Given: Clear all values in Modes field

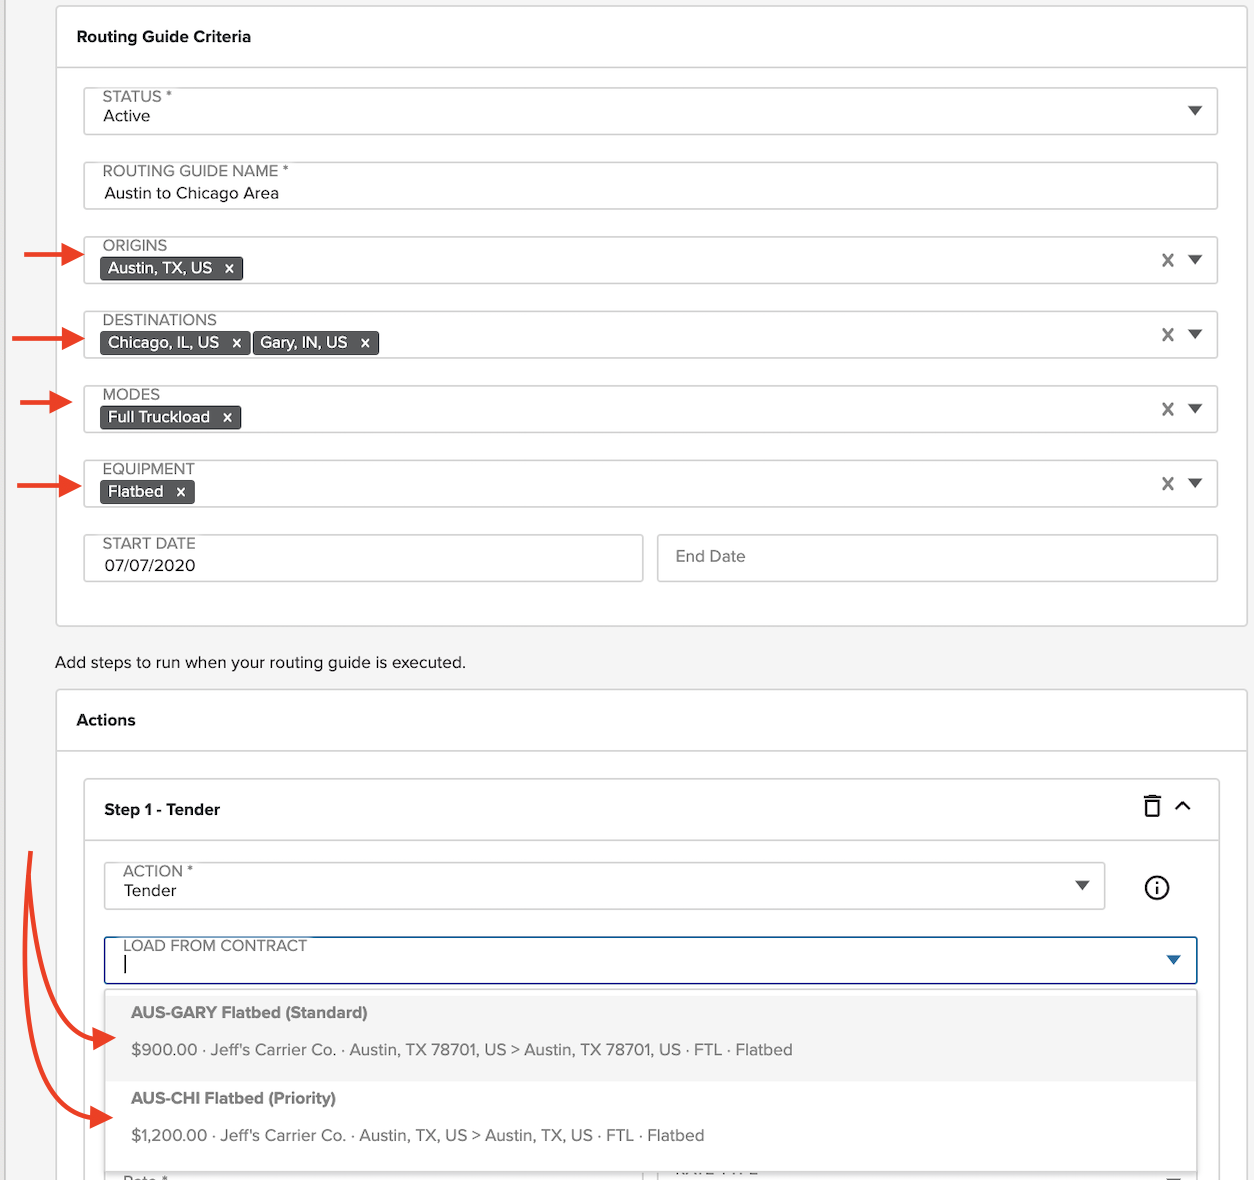Looking at the screenshot, I should (x=1167, y=409).
